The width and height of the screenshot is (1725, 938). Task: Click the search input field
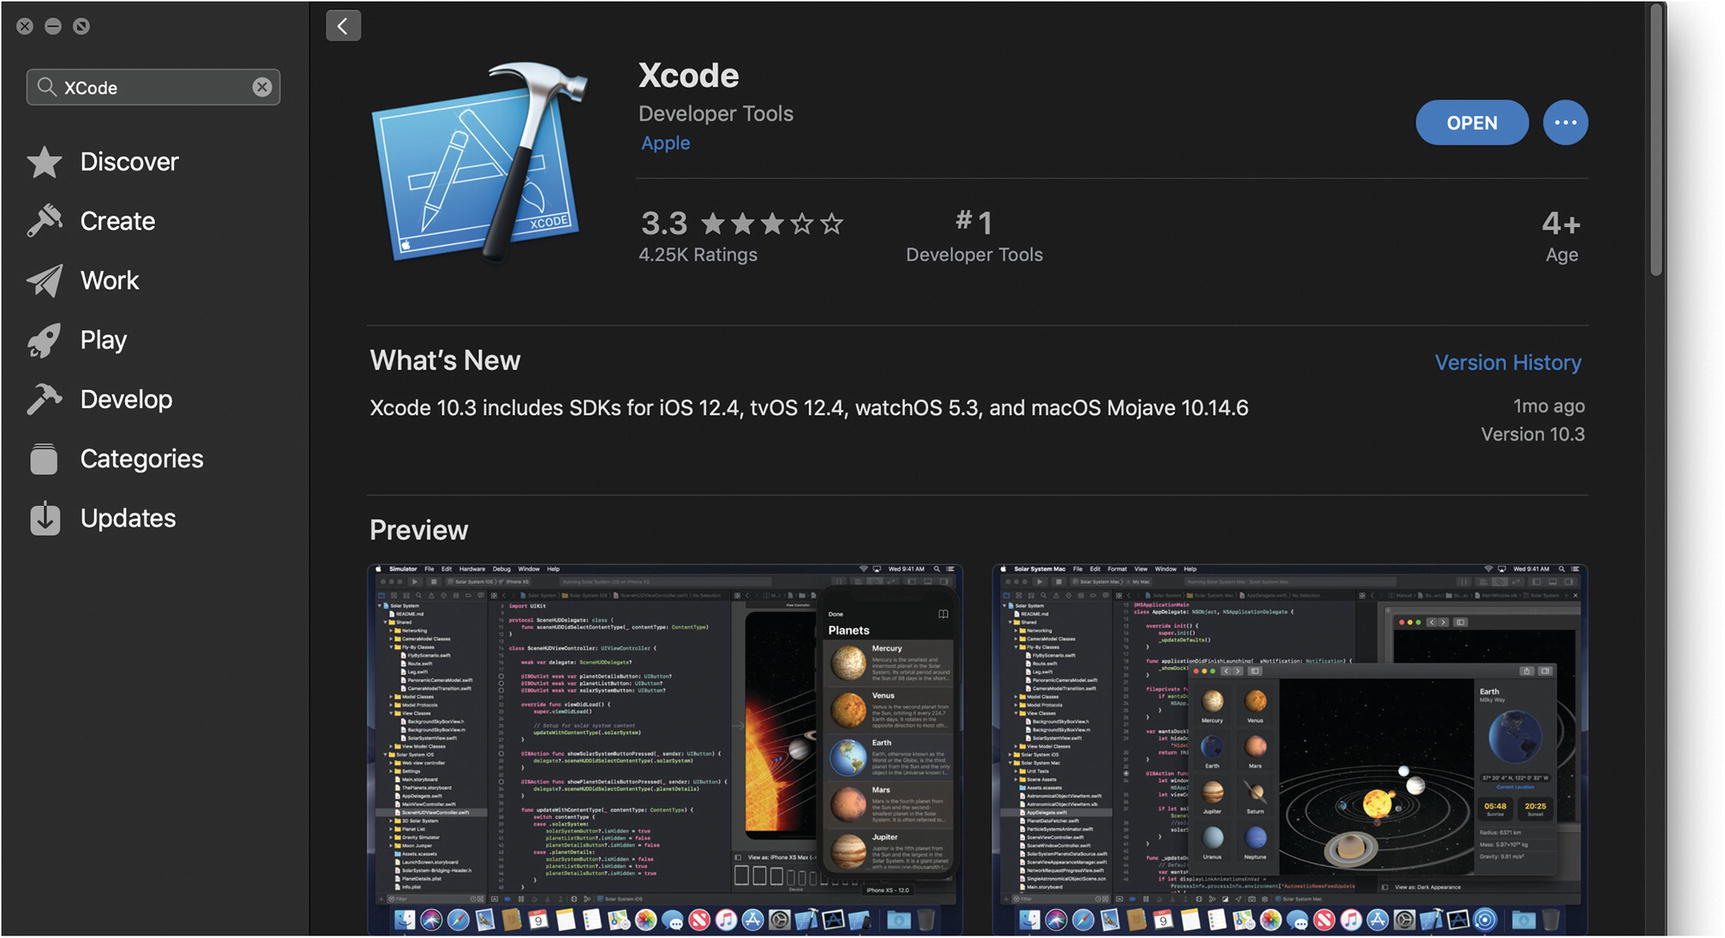pyautogui.click(x=153, y=87)
